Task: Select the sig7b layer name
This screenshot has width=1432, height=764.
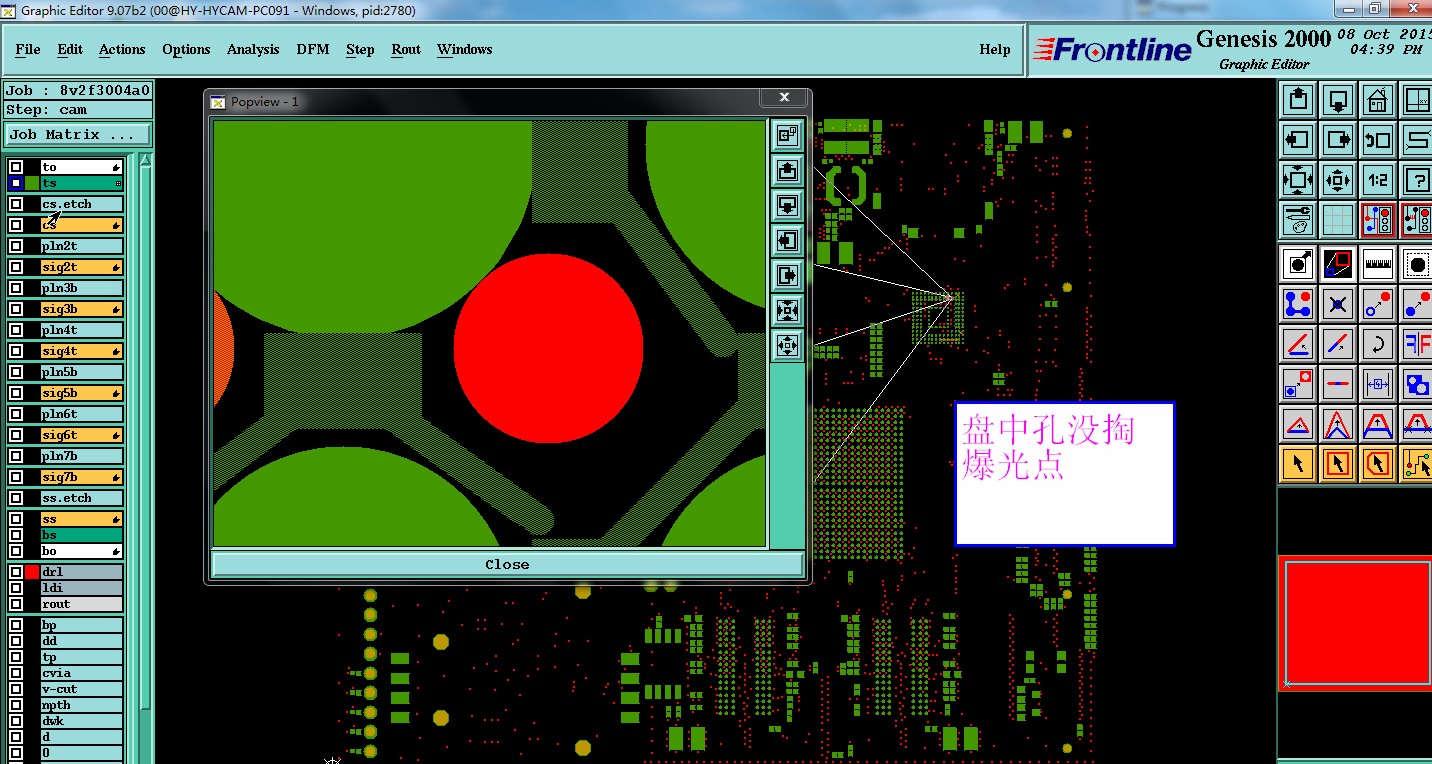Action: tap(81, 477)
